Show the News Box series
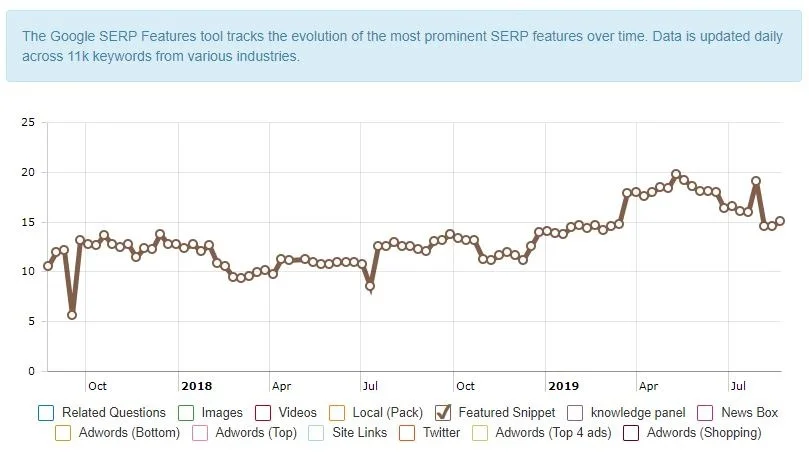This screenshot has width=809, height=467. (x=705, y=412)
